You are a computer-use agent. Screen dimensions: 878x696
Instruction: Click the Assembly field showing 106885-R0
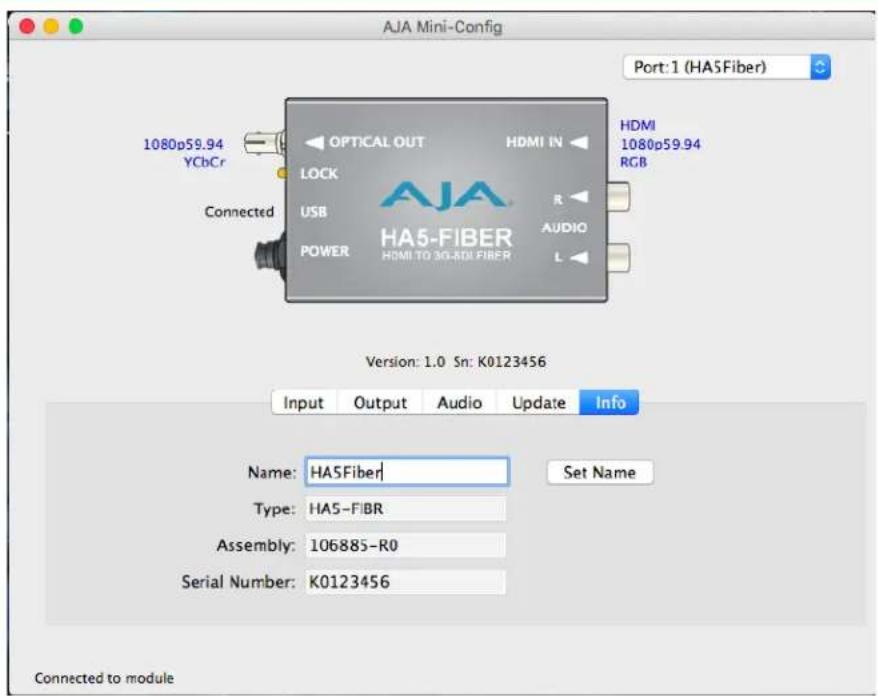(x=405, y=545)
